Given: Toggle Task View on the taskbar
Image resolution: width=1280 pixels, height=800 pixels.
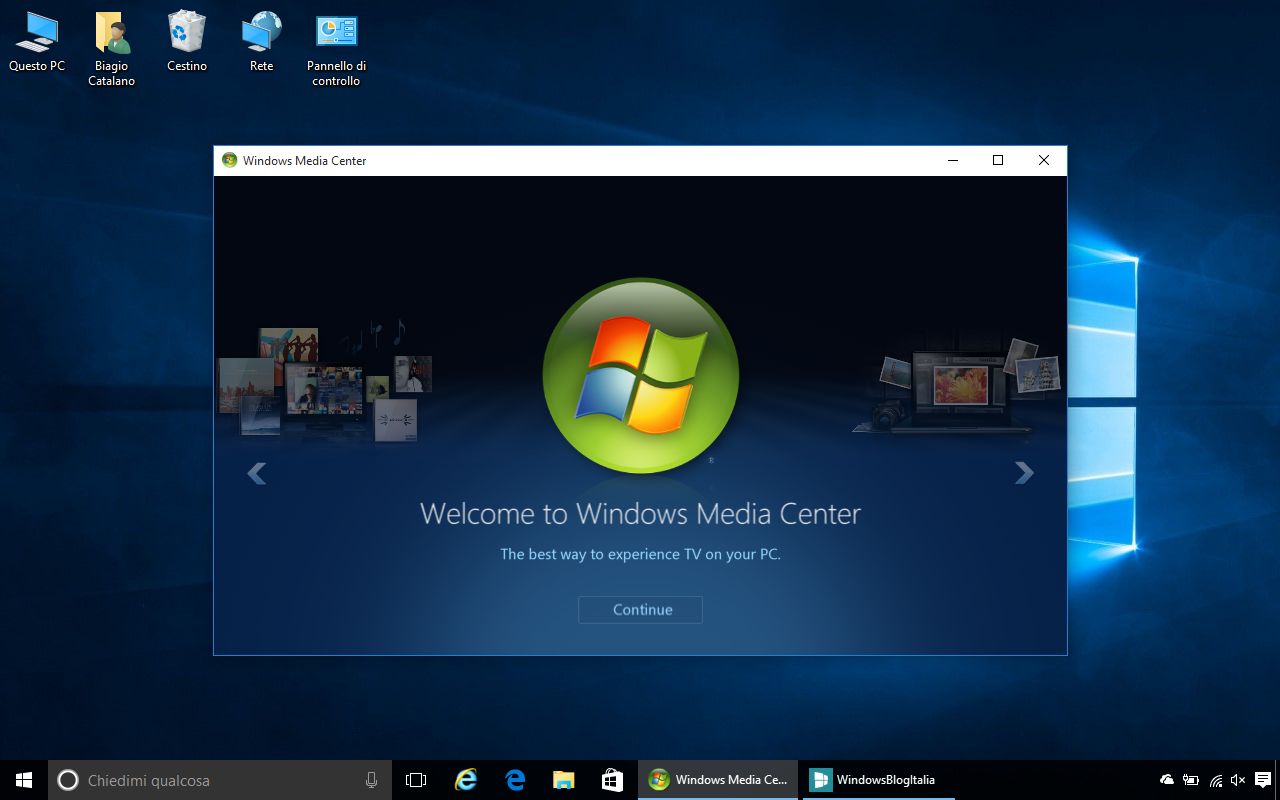Looking at the screenshot, I should pos(415,779).
